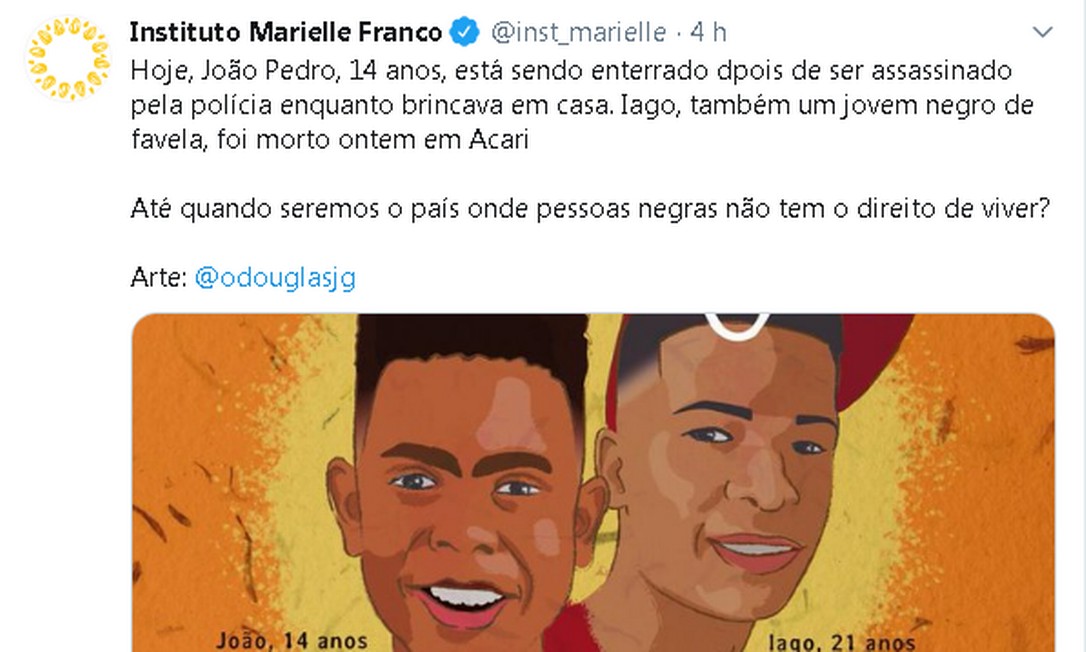Image resolution: width=1086 pixels, height=652 pixels.
Task: Select the 'João, 14 anos' caption
Action: click(292, 640)
